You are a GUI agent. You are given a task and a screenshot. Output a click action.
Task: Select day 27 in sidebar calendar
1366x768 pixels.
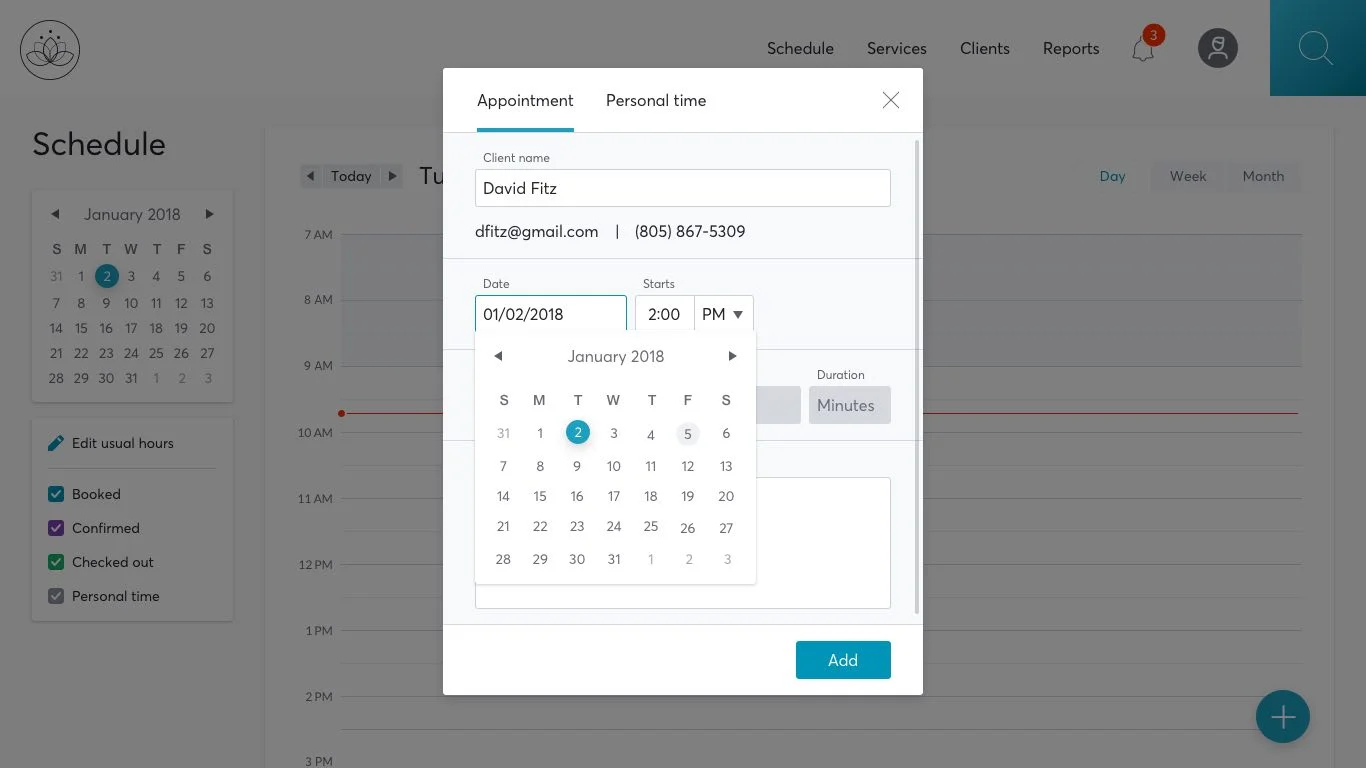(207, 353)
